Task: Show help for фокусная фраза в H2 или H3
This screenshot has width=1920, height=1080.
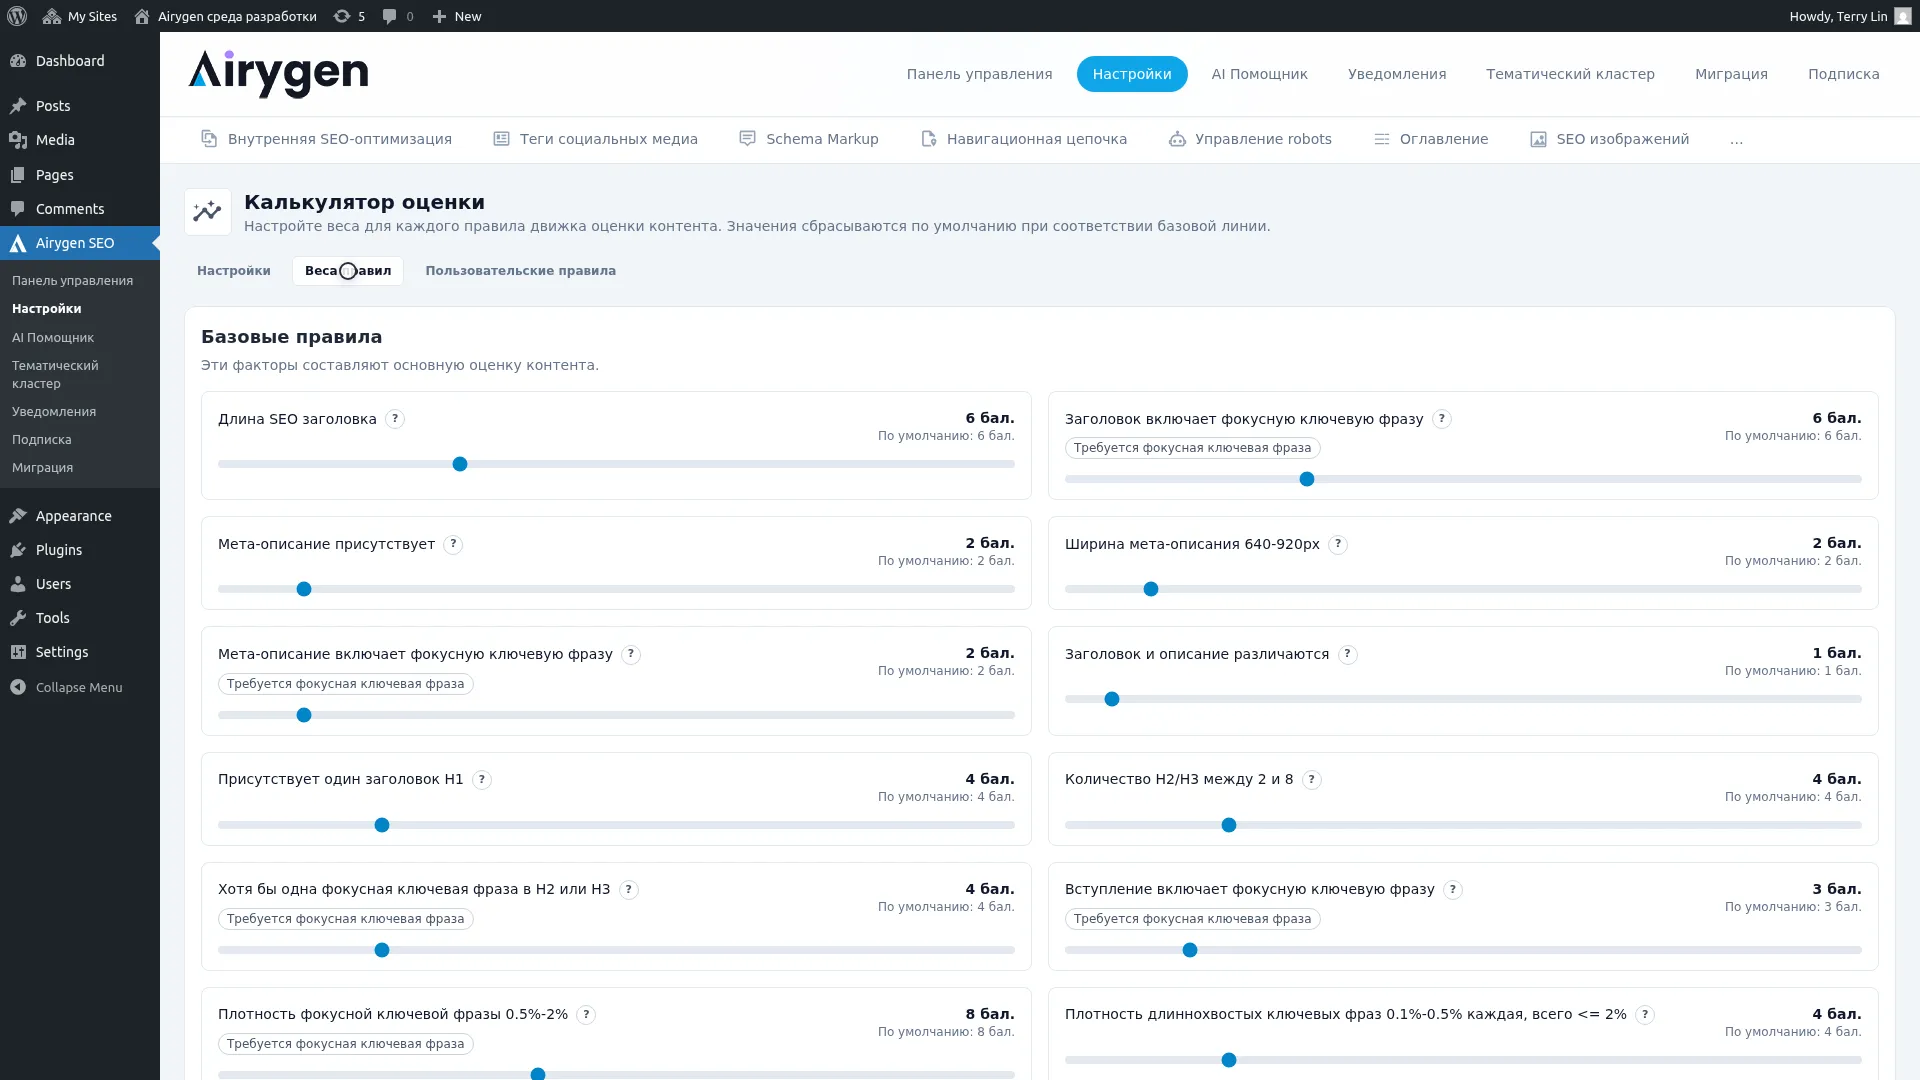Action: 628,889
